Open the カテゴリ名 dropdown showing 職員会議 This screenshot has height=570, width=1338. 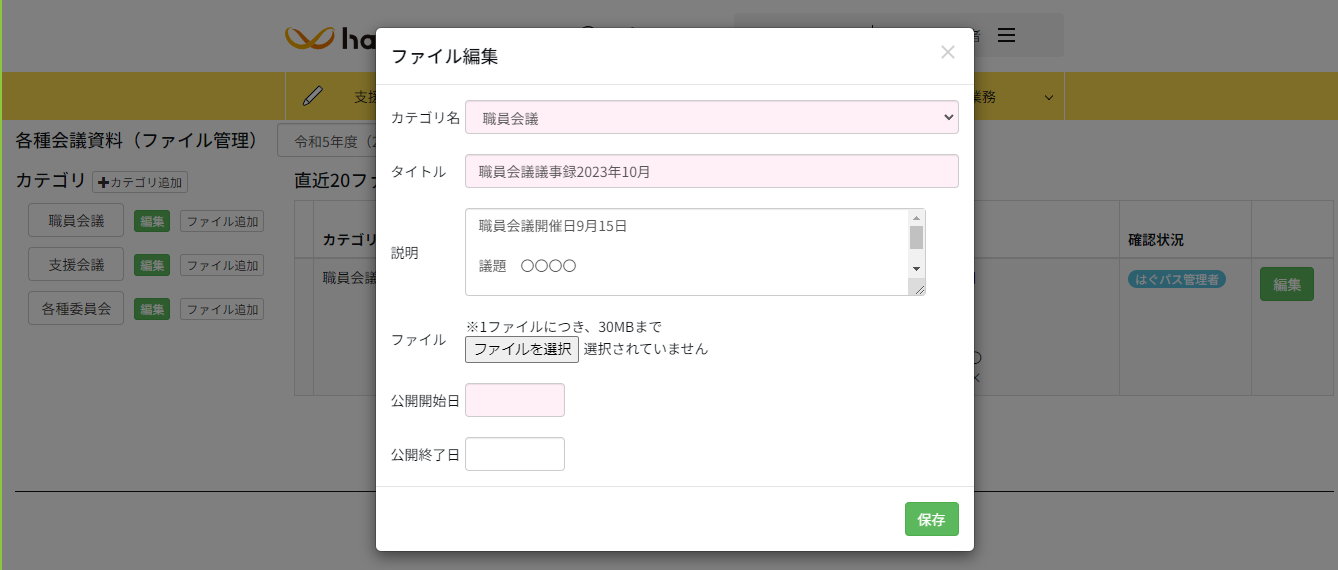(x=712, y=117)
